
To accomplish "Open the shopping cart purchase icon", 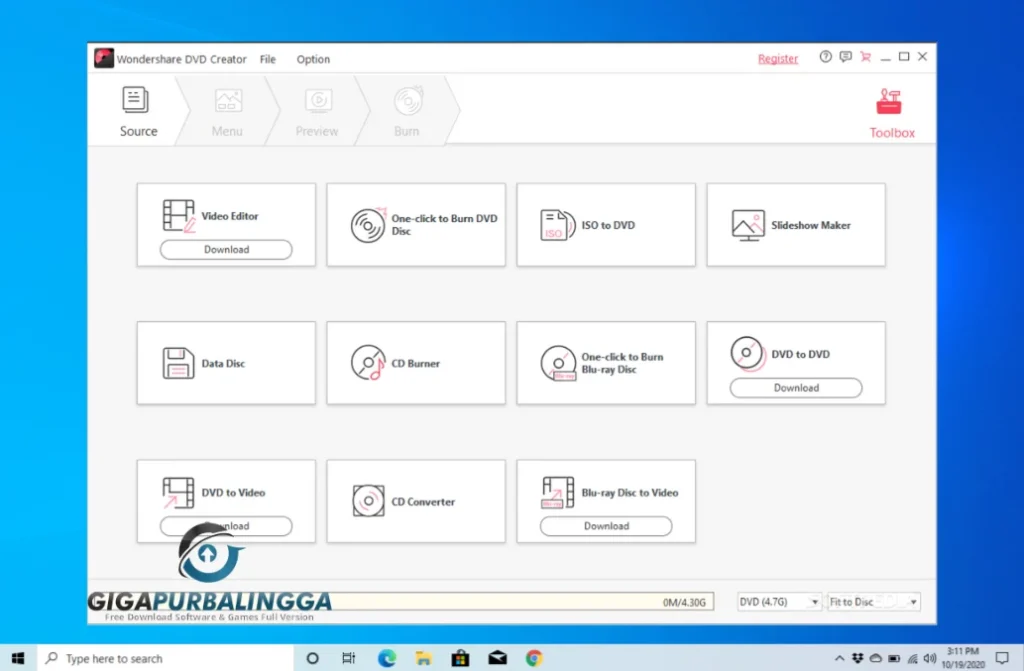I will coord(866,57).
